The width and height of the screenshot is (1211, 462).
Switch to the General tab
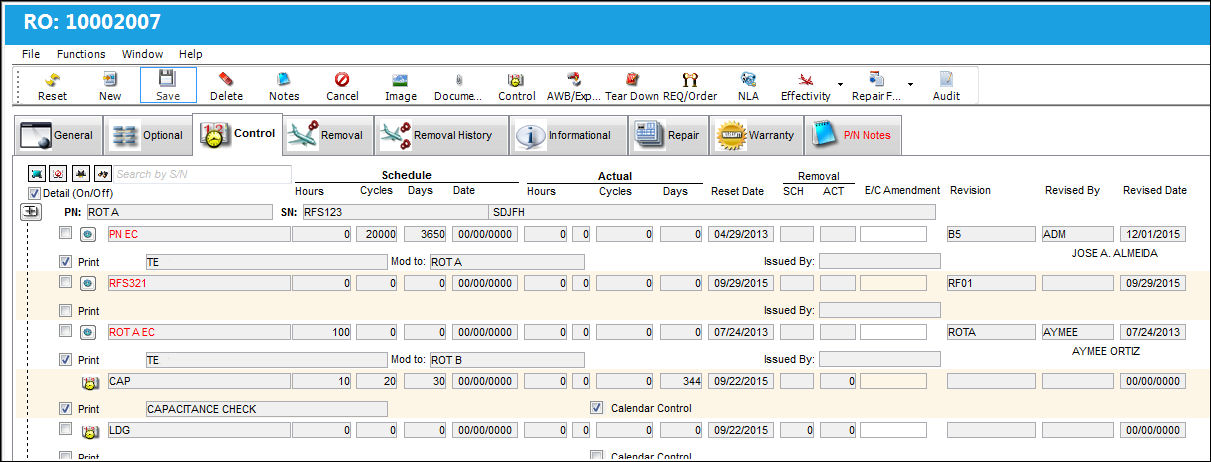(58, 135)
